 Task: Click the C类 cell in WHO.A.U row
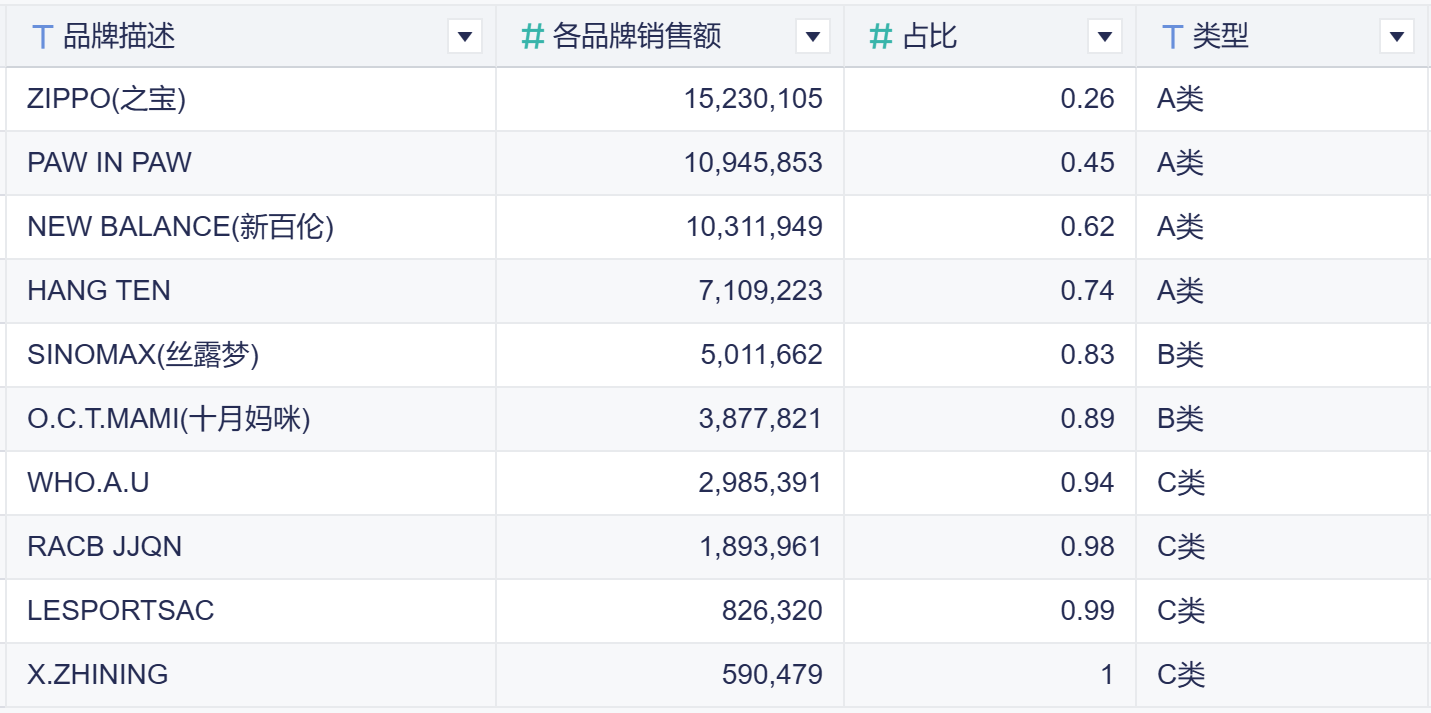pos(1282,483)
